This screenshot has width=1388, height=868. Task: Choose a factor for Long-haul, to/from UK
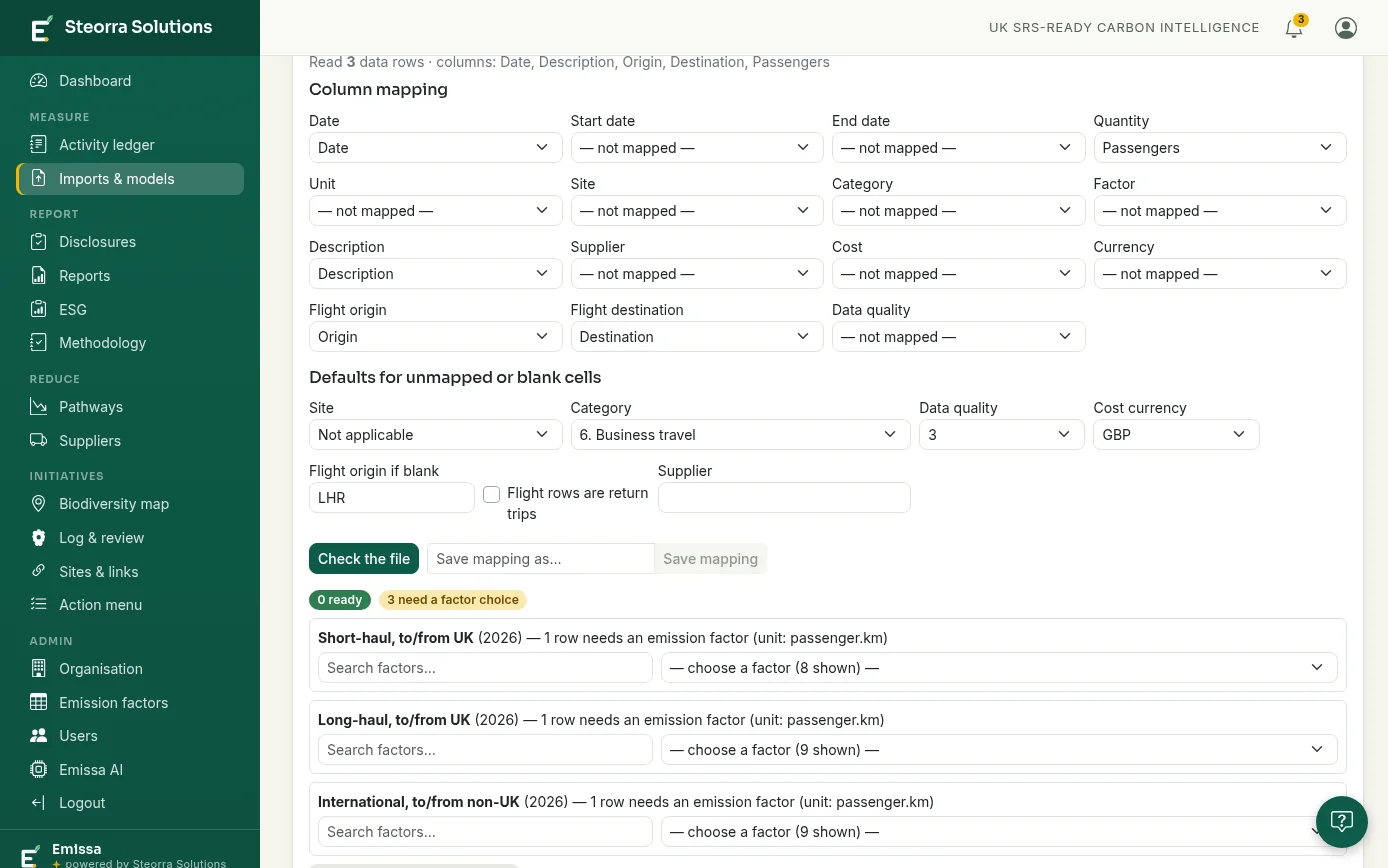click(x=999, y=750)
